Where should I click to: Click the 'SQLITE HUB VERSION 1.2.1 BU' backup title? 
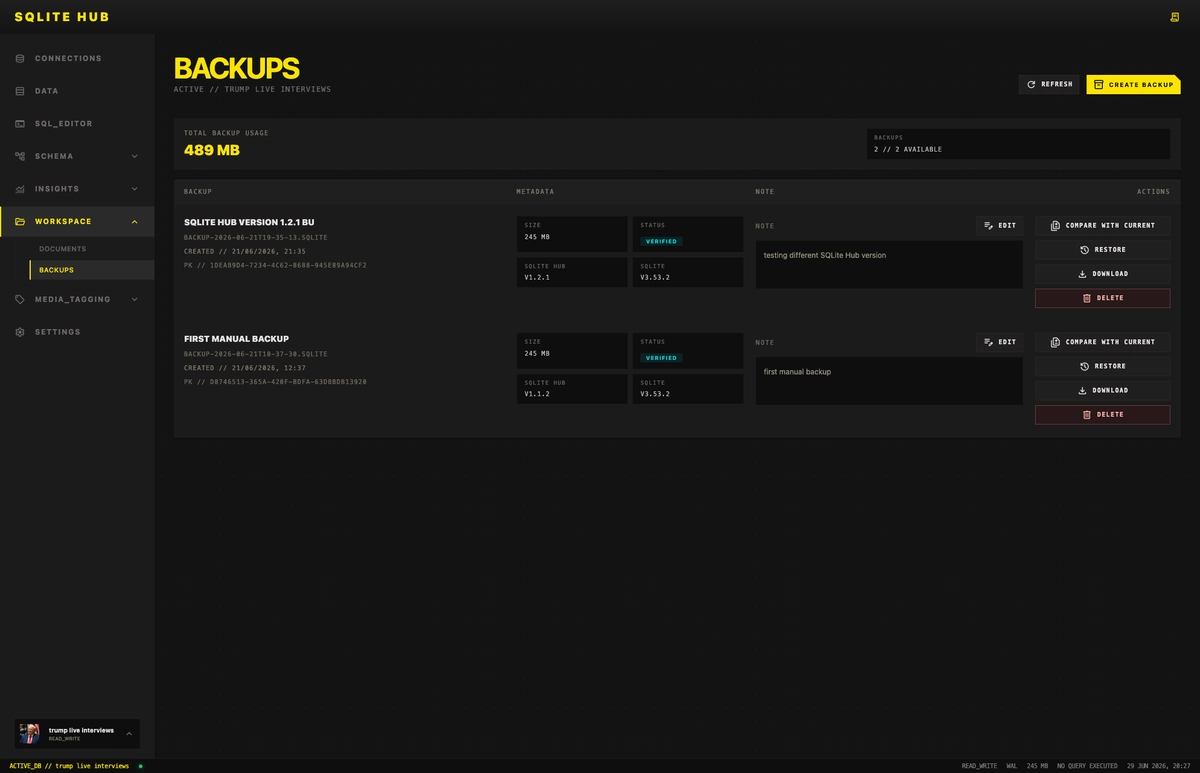tap(249, 222)
